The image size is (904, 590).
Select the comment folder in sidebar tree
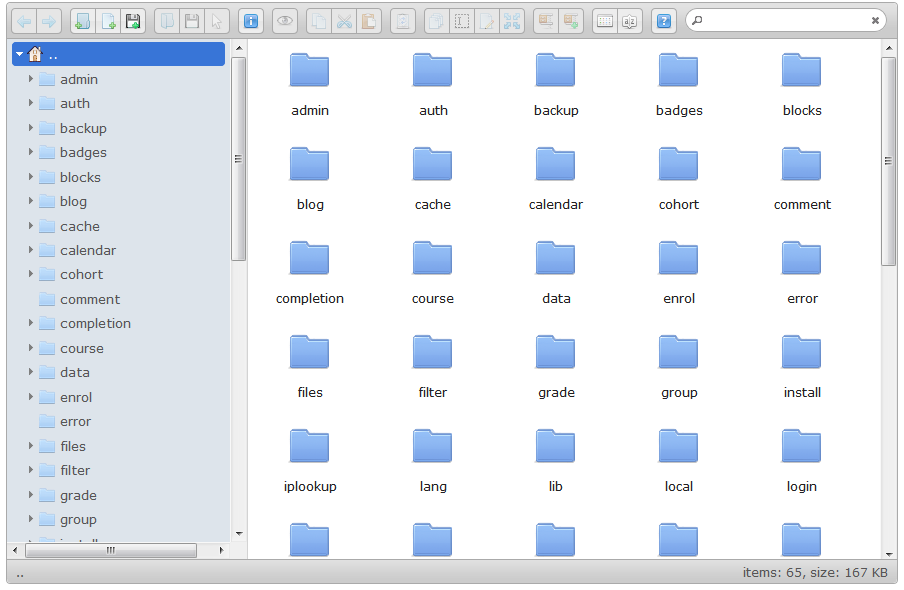(89, 299)
